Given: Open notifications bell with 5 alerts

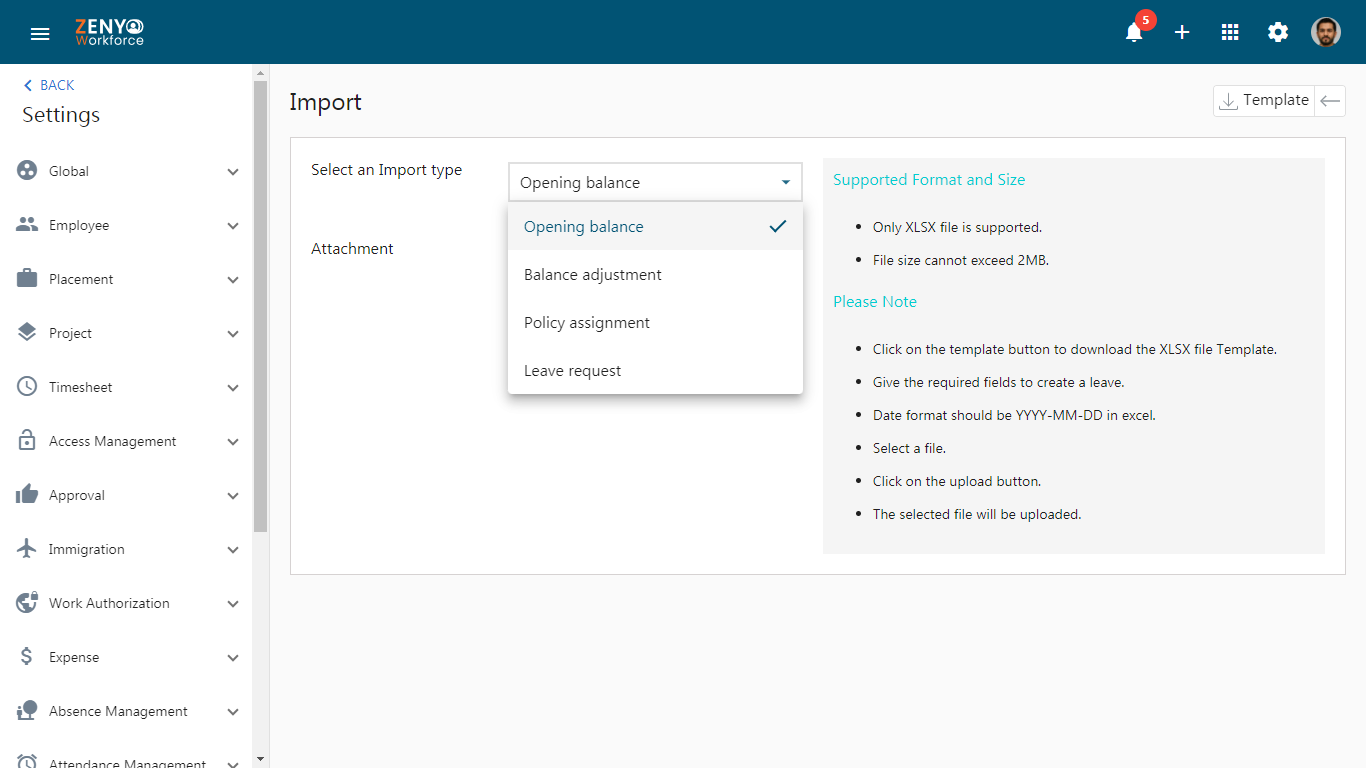Looking at the screenshot, I should click(x=1134, y=32).
